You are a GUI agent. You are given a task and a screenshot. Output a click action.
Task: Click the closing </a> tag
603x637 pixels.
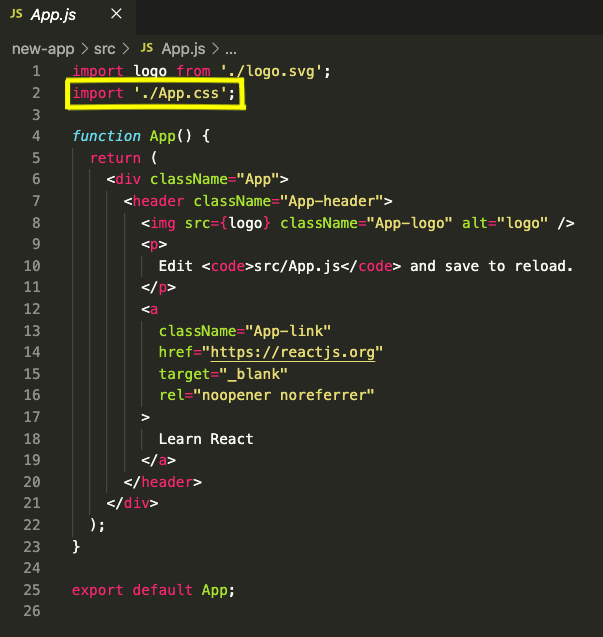(158, 460)
